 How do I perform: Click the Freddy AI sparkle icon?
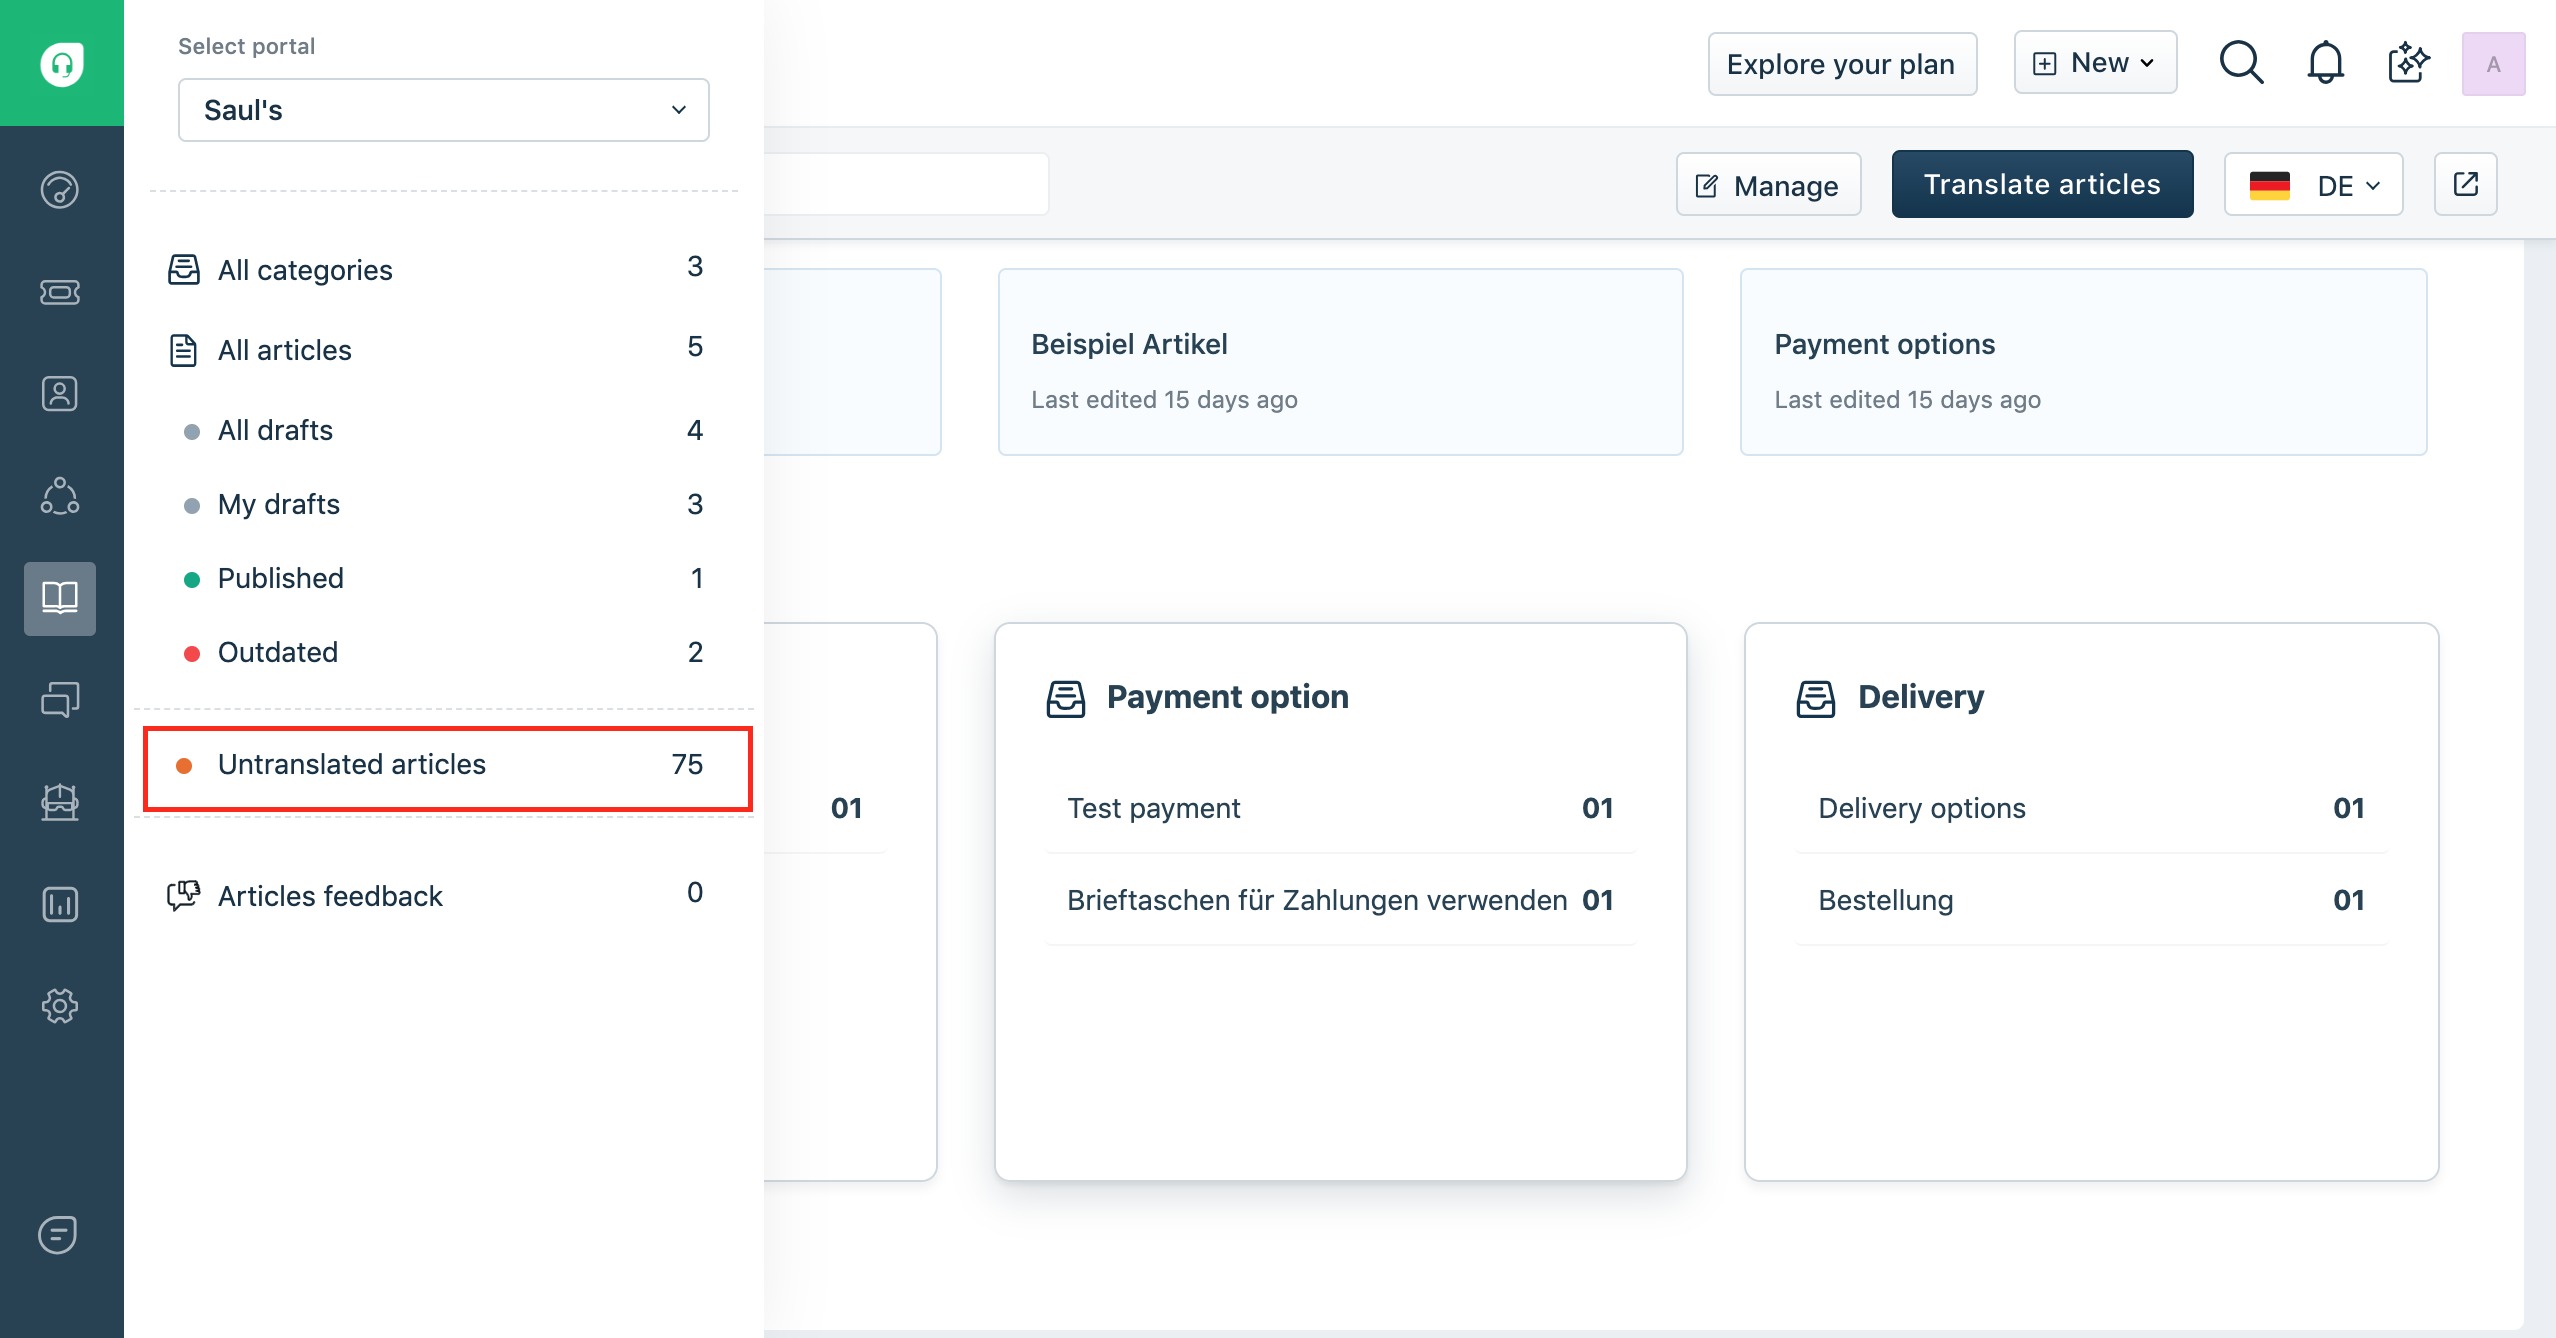pyautogui.click(x=2408, y=64)
